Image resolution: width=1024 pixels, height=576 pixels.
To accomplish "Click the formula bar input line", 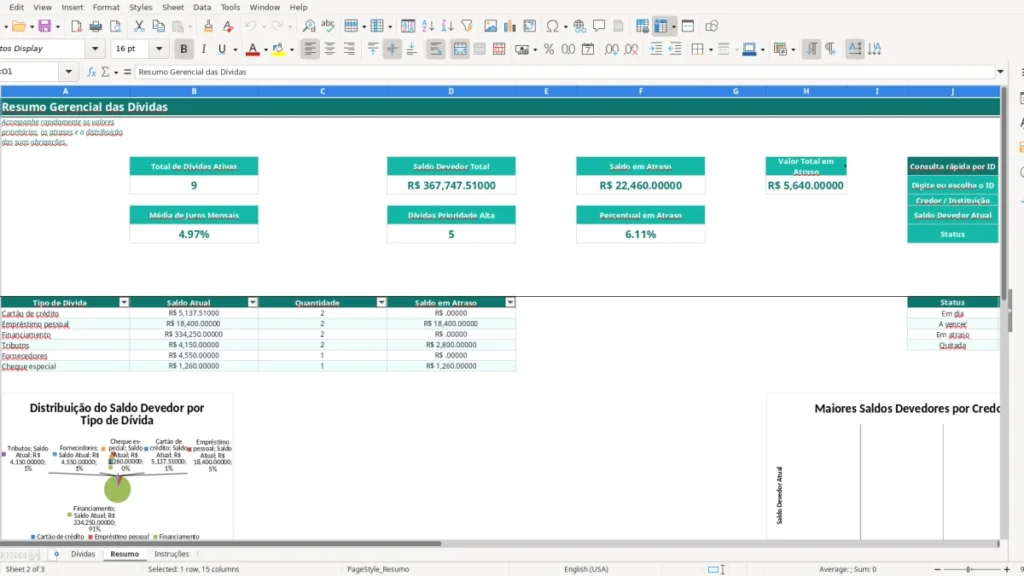I will click(565, 72).
